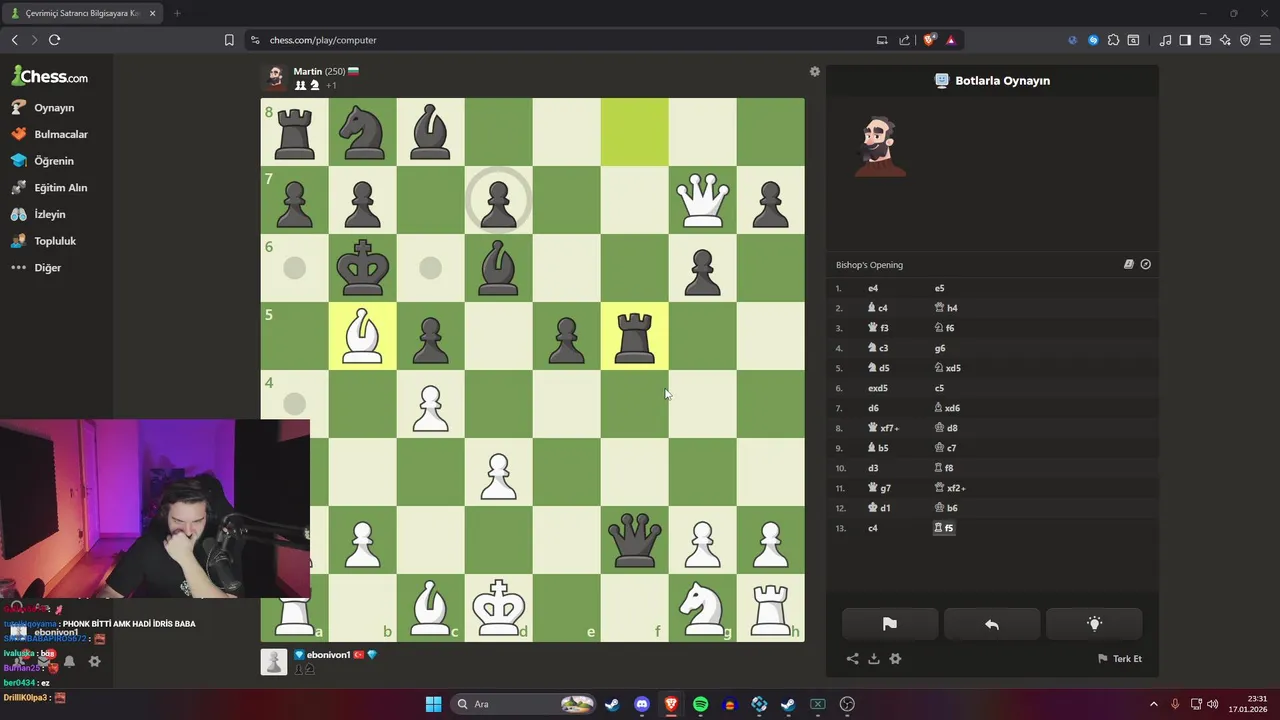Click the browser reload icon
The height and width of the screenshot is (720, 1280).
pos(54,40)
